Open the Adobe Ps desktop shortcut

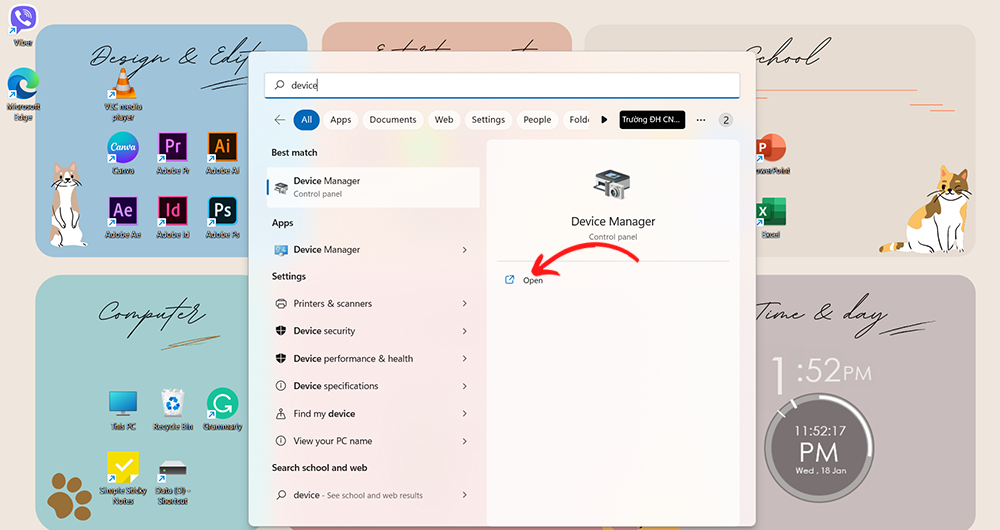point(222,217)
